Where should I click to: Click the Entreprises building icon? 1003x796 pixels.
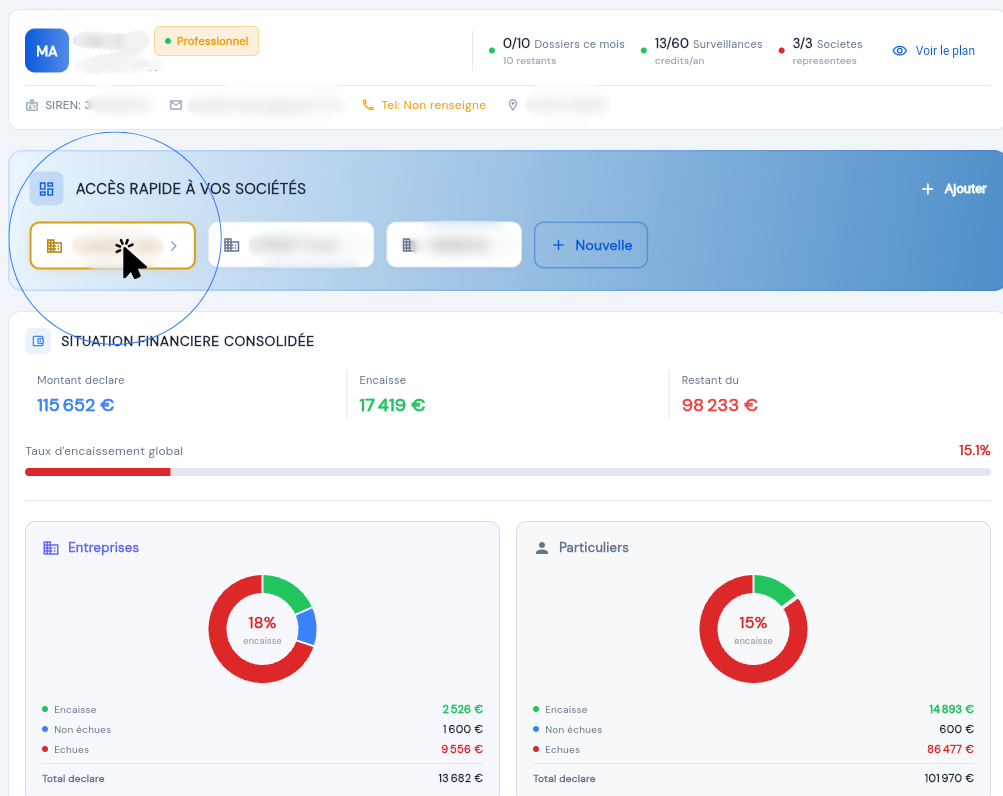51,548
